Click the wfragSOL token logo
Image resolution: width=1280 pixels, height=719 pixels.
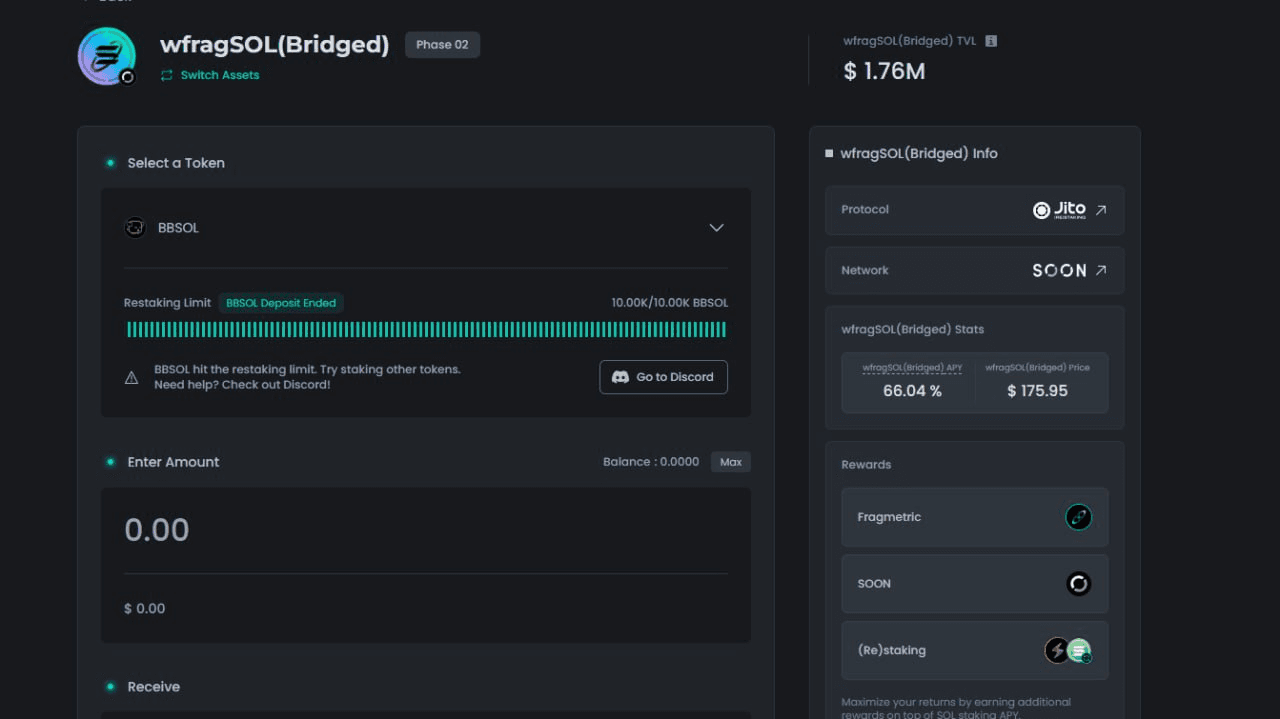(x=107, y=56)
